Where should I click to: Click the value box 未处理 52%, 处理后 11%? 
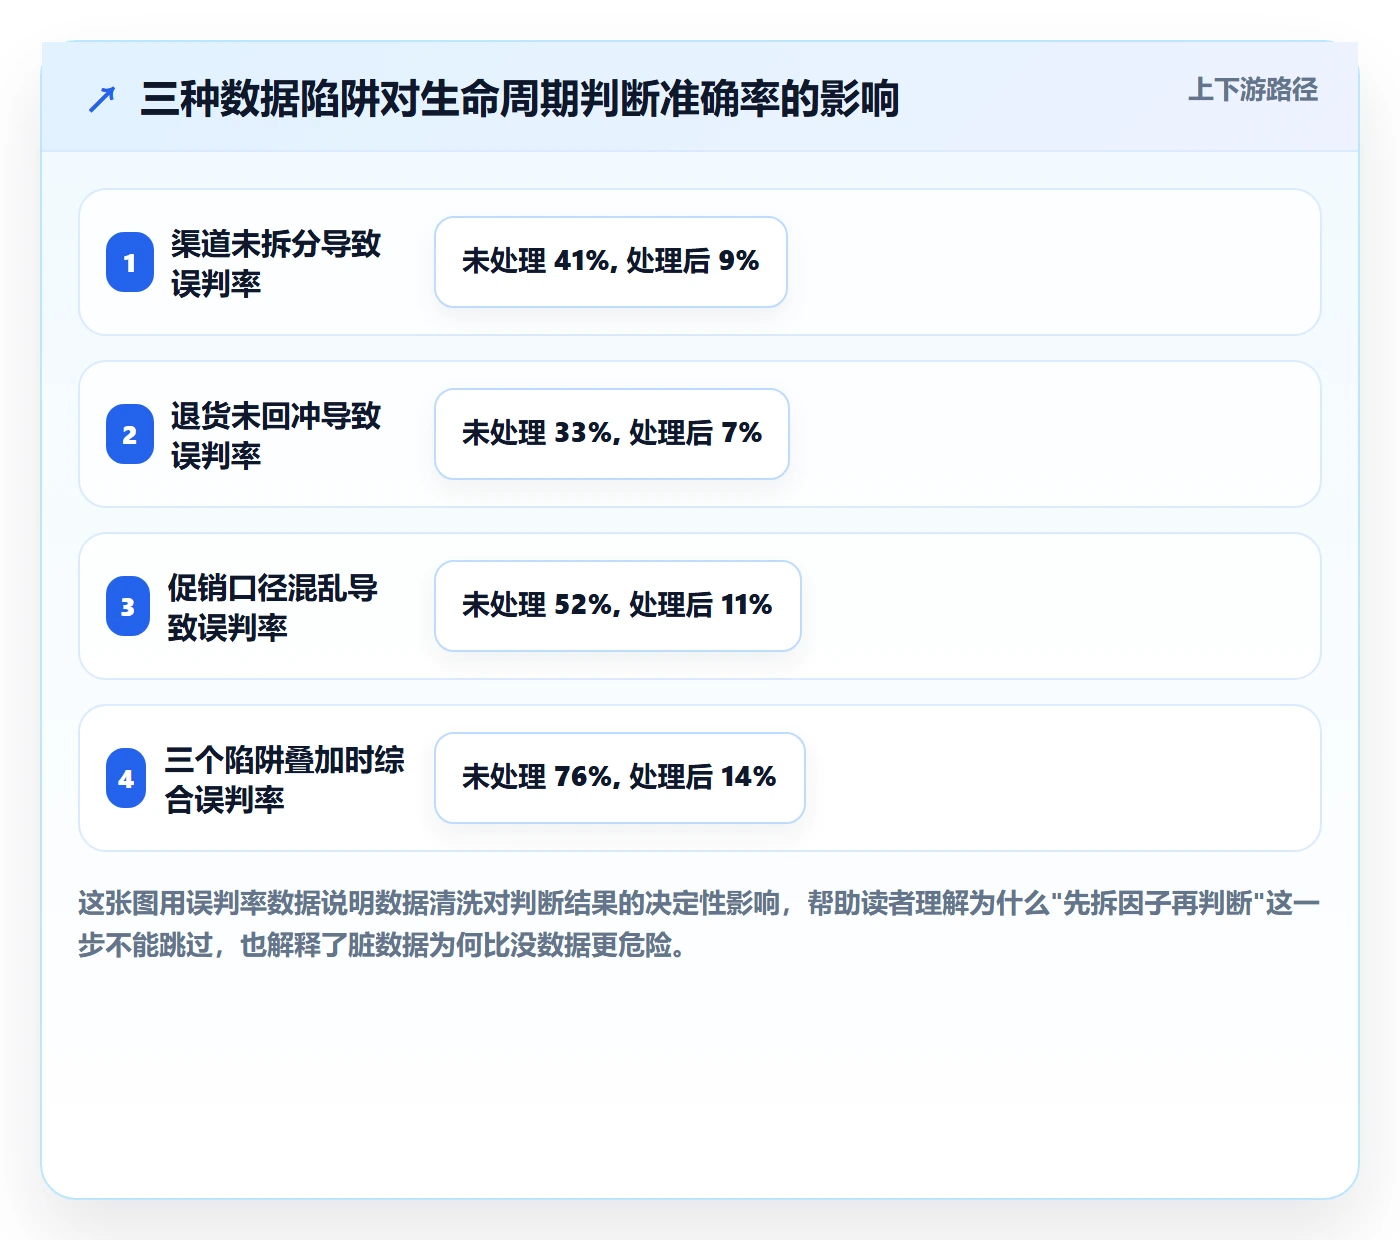click(x=618, y=606)
